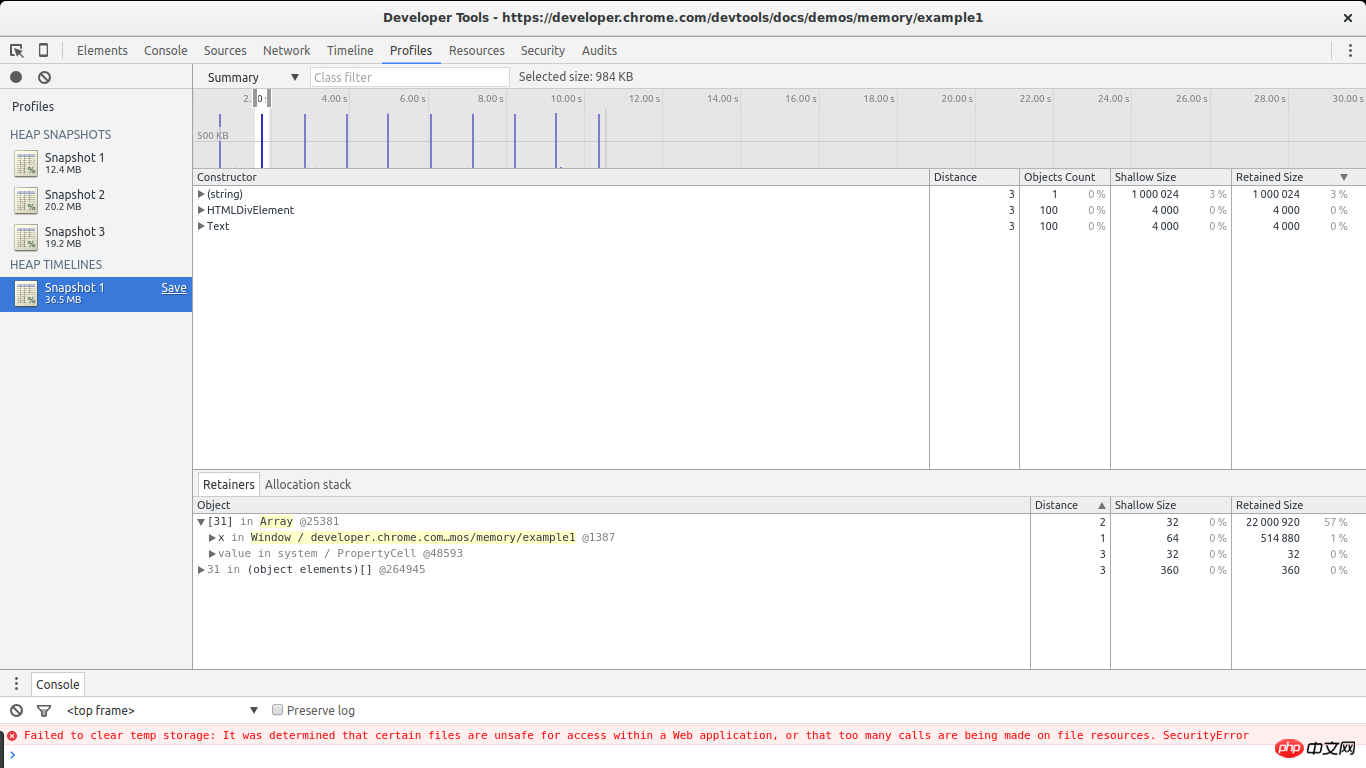1366x768 pixels.
Task: Select the inspect element icon
Action: tap(17, 50)
